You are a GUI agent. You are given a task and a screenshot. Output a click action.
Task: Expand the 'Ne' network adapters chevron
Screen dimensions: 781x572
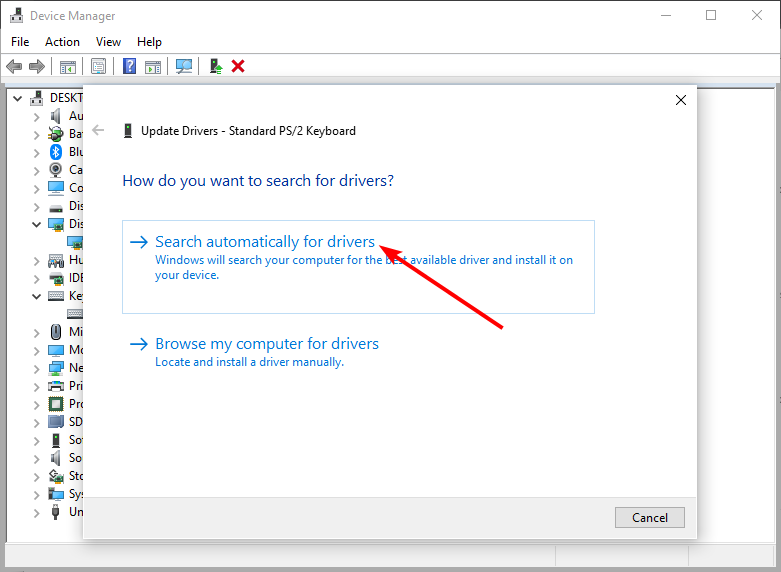[36, 368]
